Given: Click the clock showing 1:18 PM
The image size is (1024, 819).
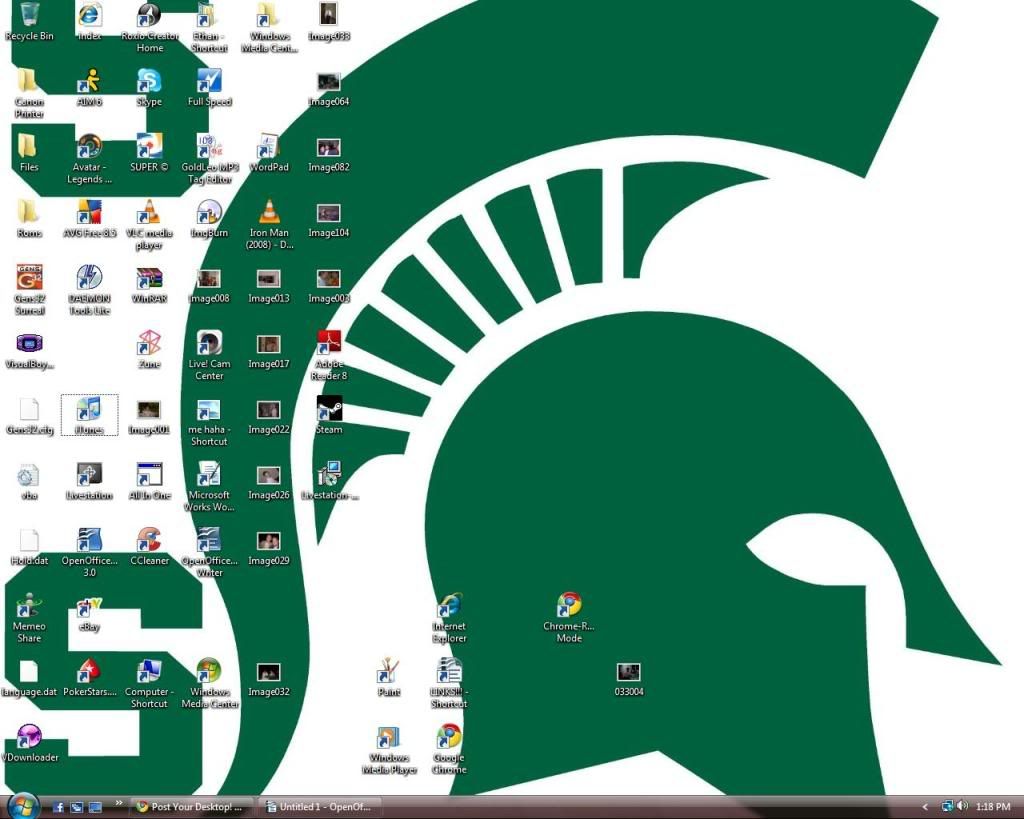Looking at the screenshot, I should (x=993, y=807).
